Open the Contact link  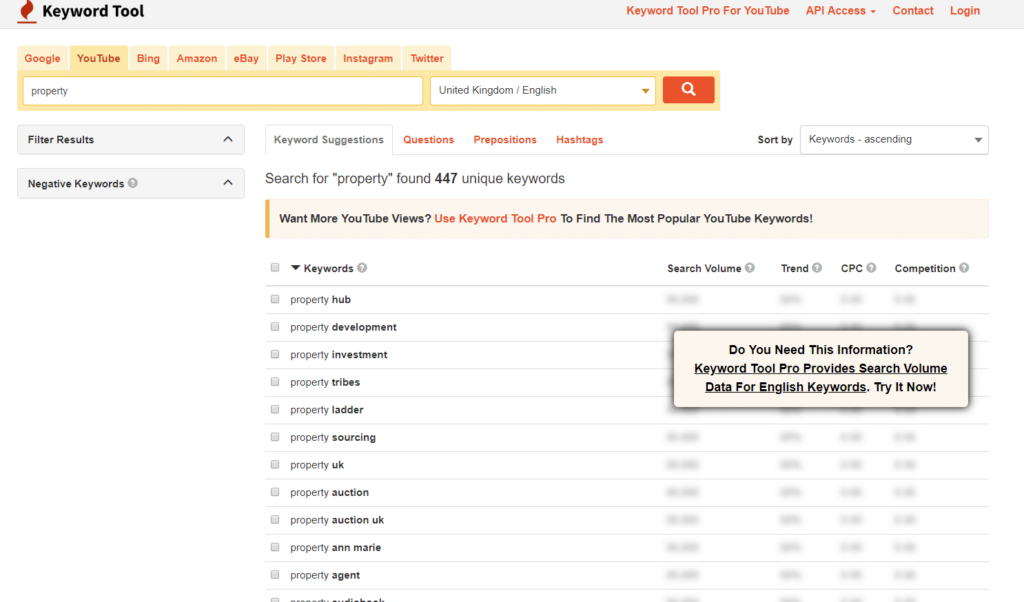click(x=913, y=10)
